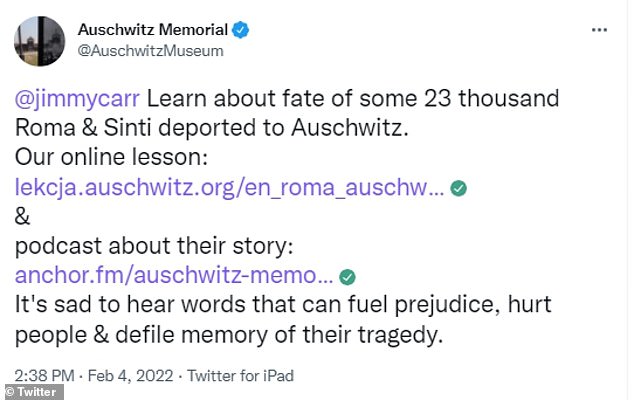634x400 pixels.
Task: Click green checkmark beside lekcja.auschwitz.org link
Action: 458,186
